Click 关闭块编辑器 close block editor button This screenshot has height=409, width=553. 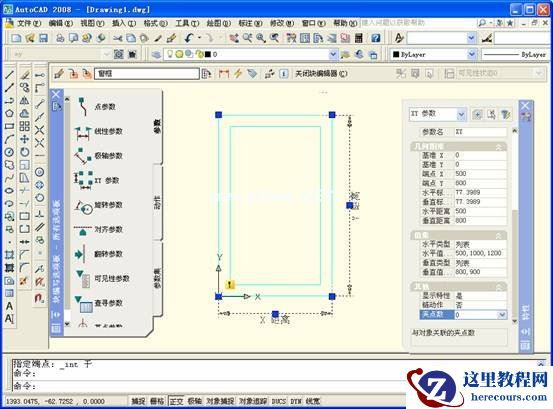(321, 74)
